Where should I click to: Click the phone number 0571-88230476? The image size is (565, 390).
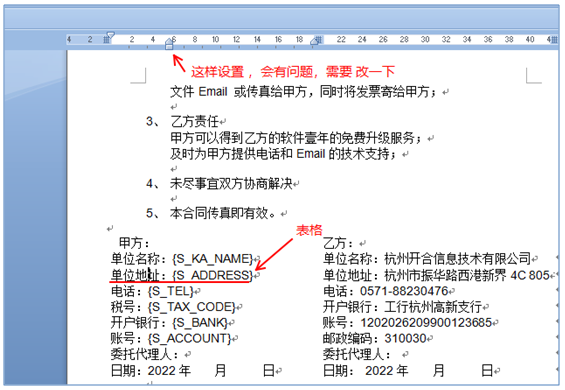point(404,291)
